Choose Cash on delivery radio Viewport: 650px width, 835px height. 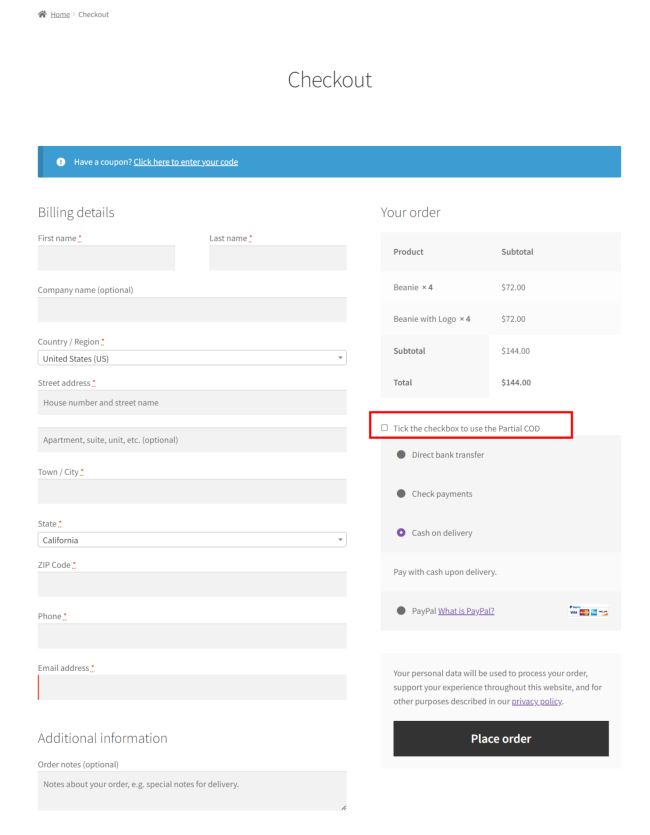(401, 533)
